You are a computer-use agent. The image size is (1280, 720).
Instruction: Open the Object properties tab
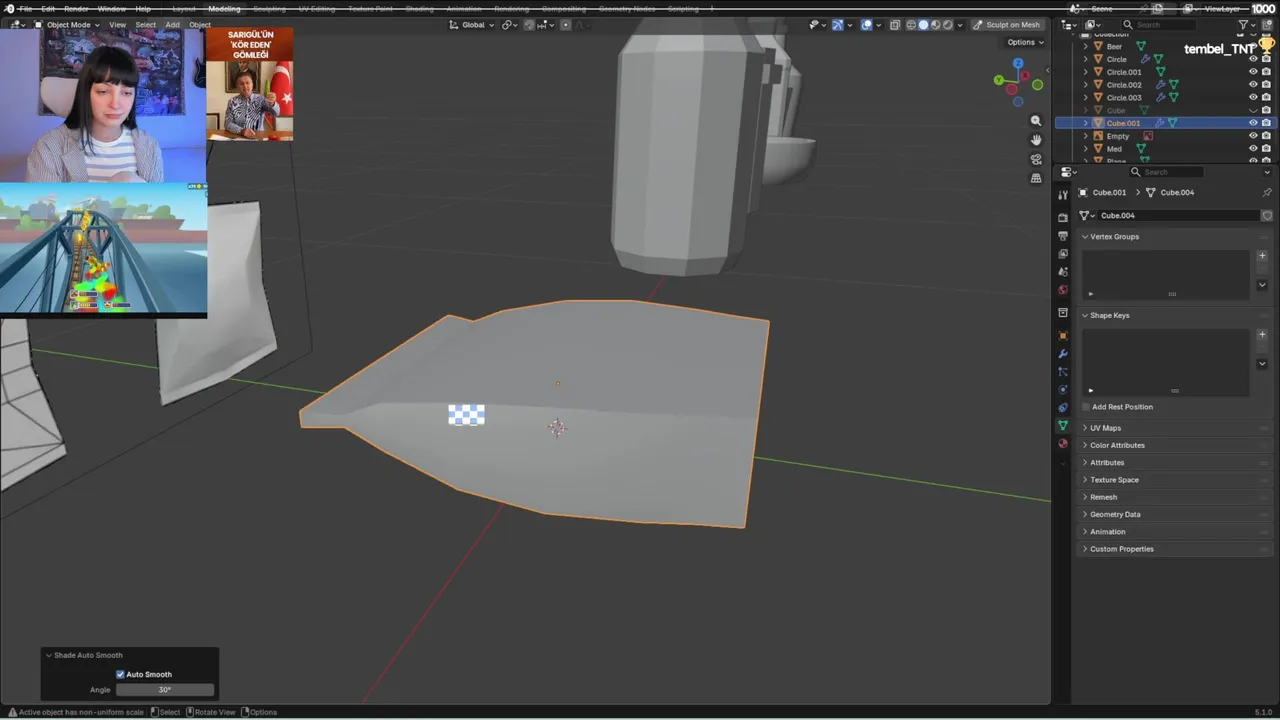coord(1063,336)
